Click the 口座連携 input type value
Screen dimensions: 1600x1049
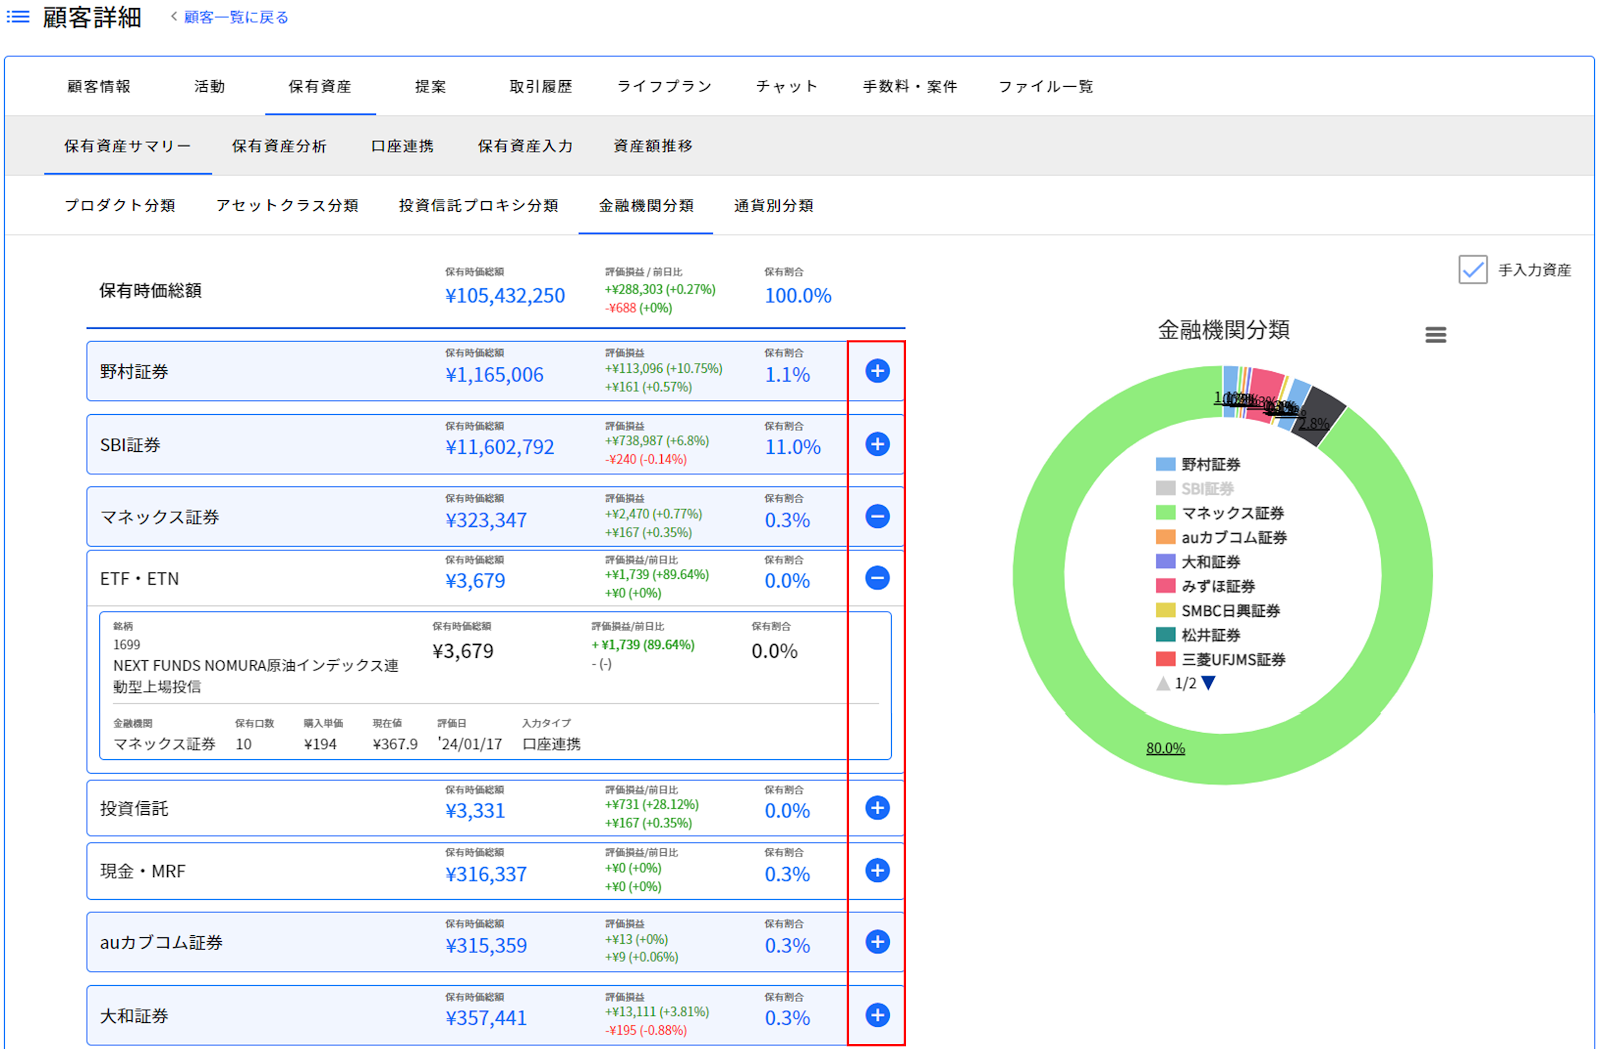click(551, 744)
